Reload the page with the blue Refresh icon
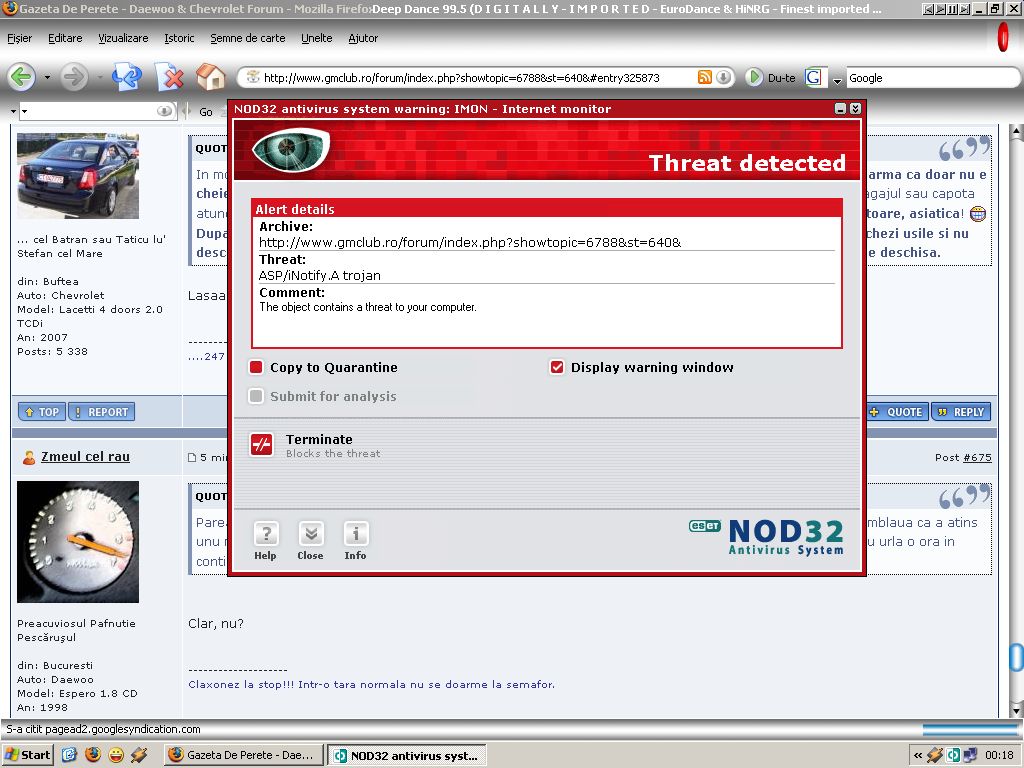Viewport: 1024px width, 768px height. click(x=127, y=77)
